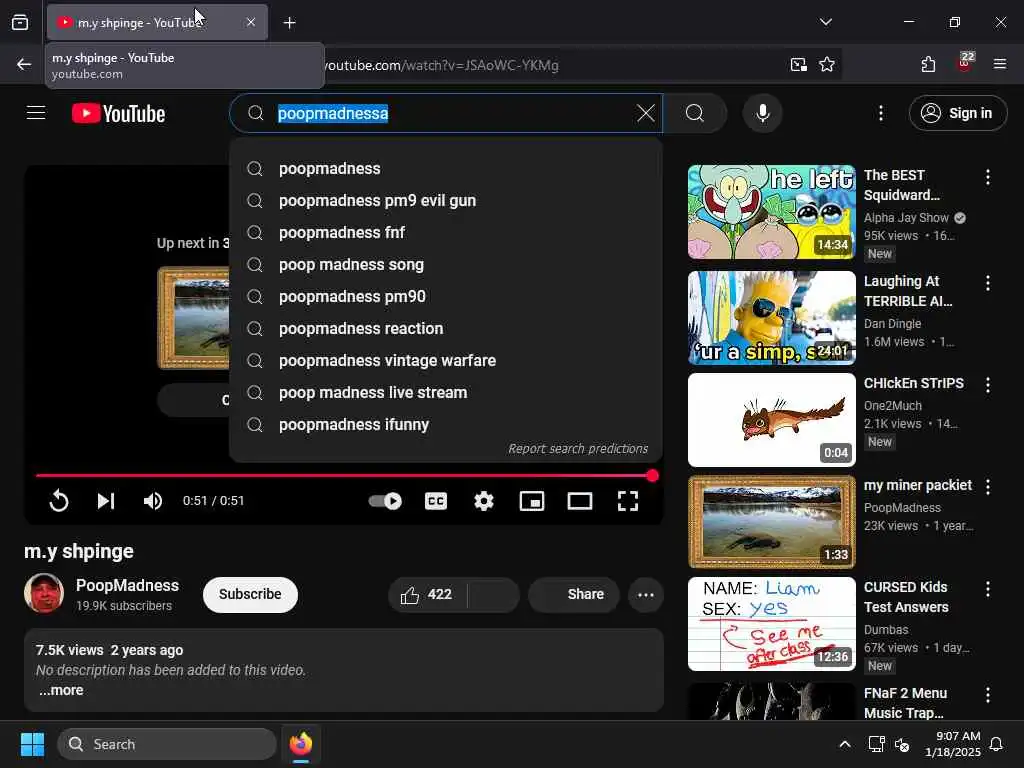This screenshot has height=768, width=1024.
Task: Click Report search predictions link
Action: (x=578, y=449)
